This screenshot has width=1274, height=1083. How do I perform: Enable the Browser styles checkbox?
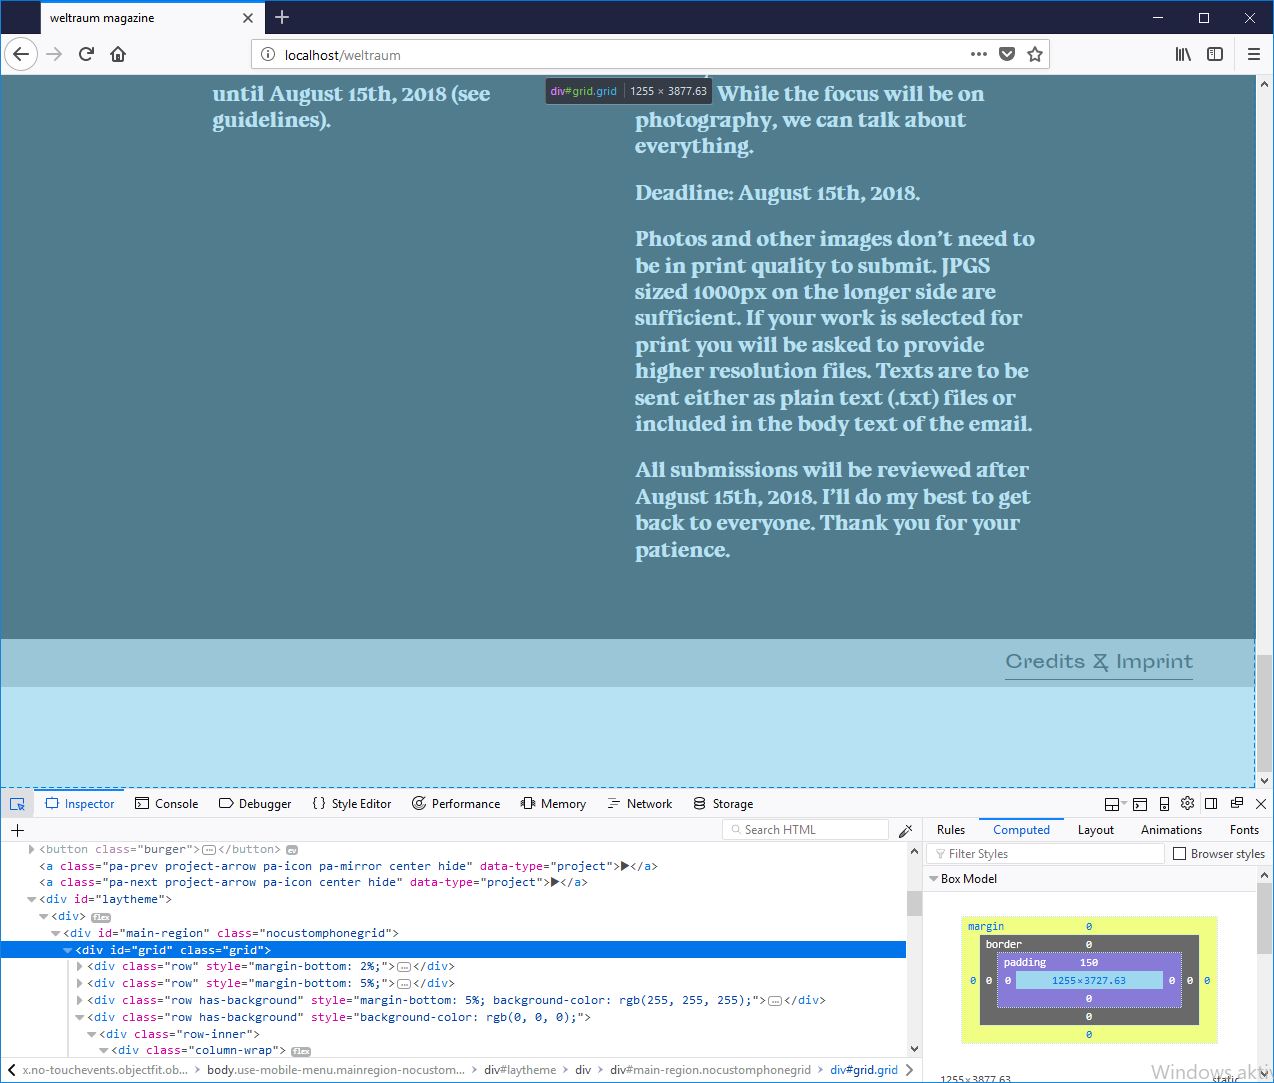(1180, 854)
